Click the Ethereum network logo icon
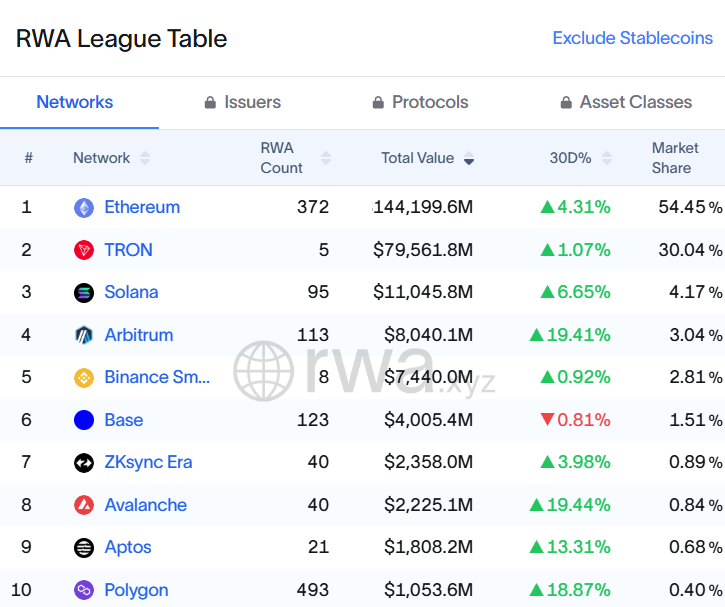725x607 pixels. point(84,208)
